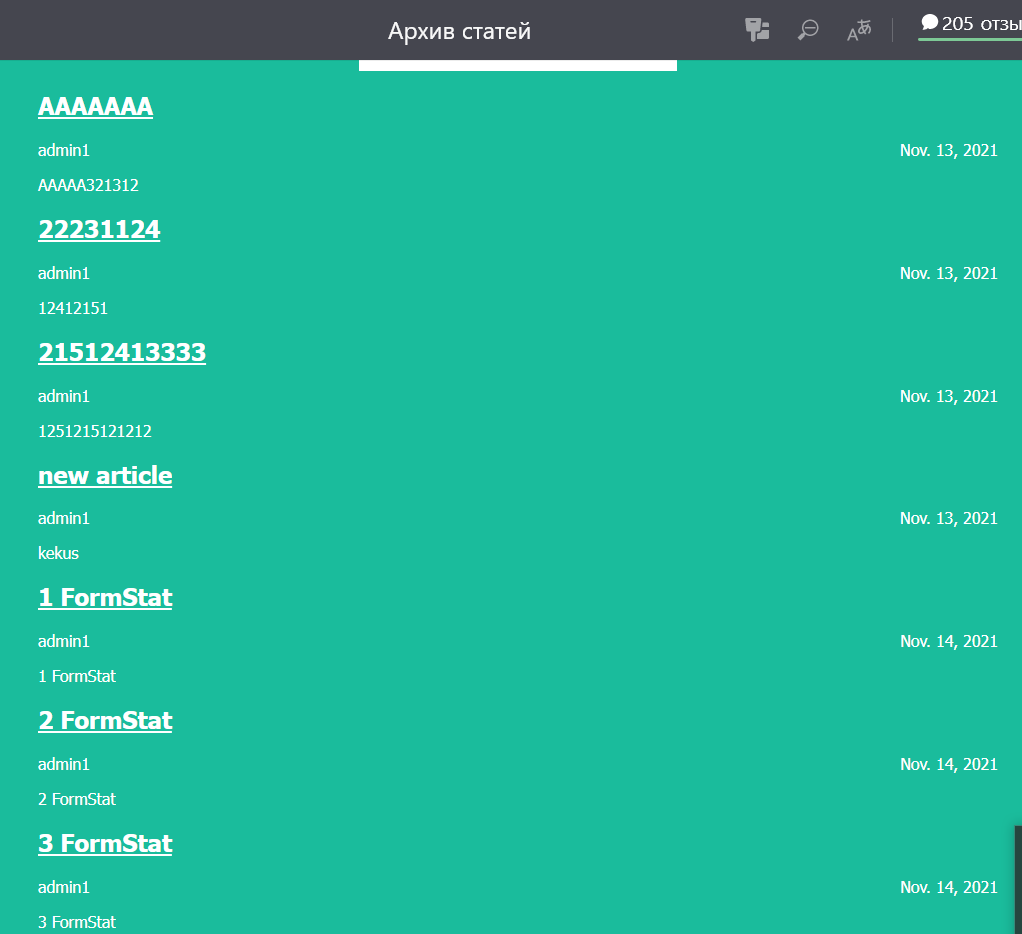Viewport: 1022px width, 934px height.
Task: Open the AAAAAAA article link
Action: tap(95, 106)
